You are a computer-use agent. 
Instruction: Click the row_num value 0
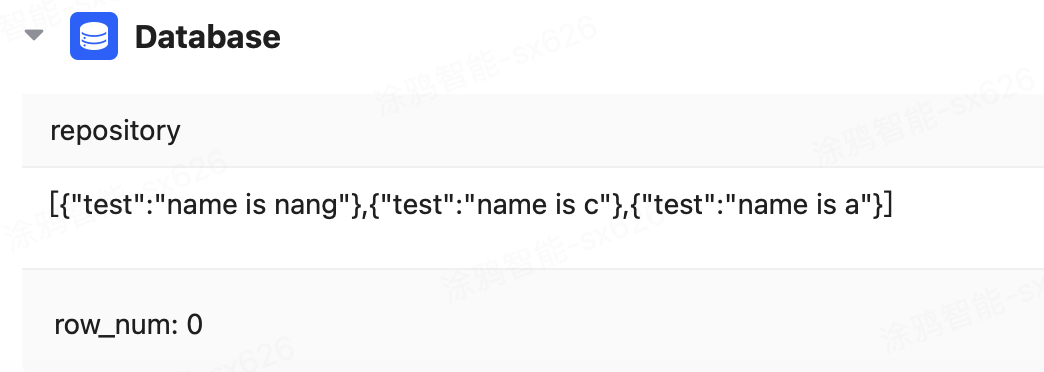pos(194,325)
